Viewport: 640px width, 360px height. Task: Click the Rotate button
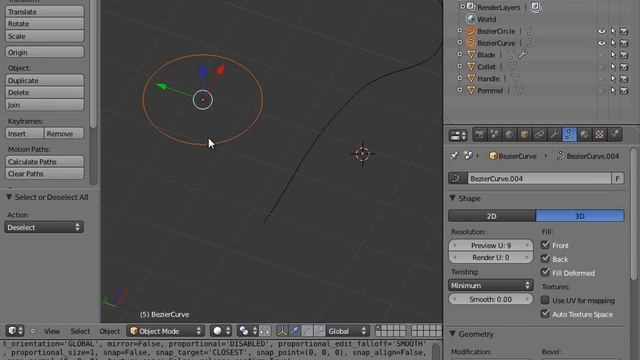44,24
